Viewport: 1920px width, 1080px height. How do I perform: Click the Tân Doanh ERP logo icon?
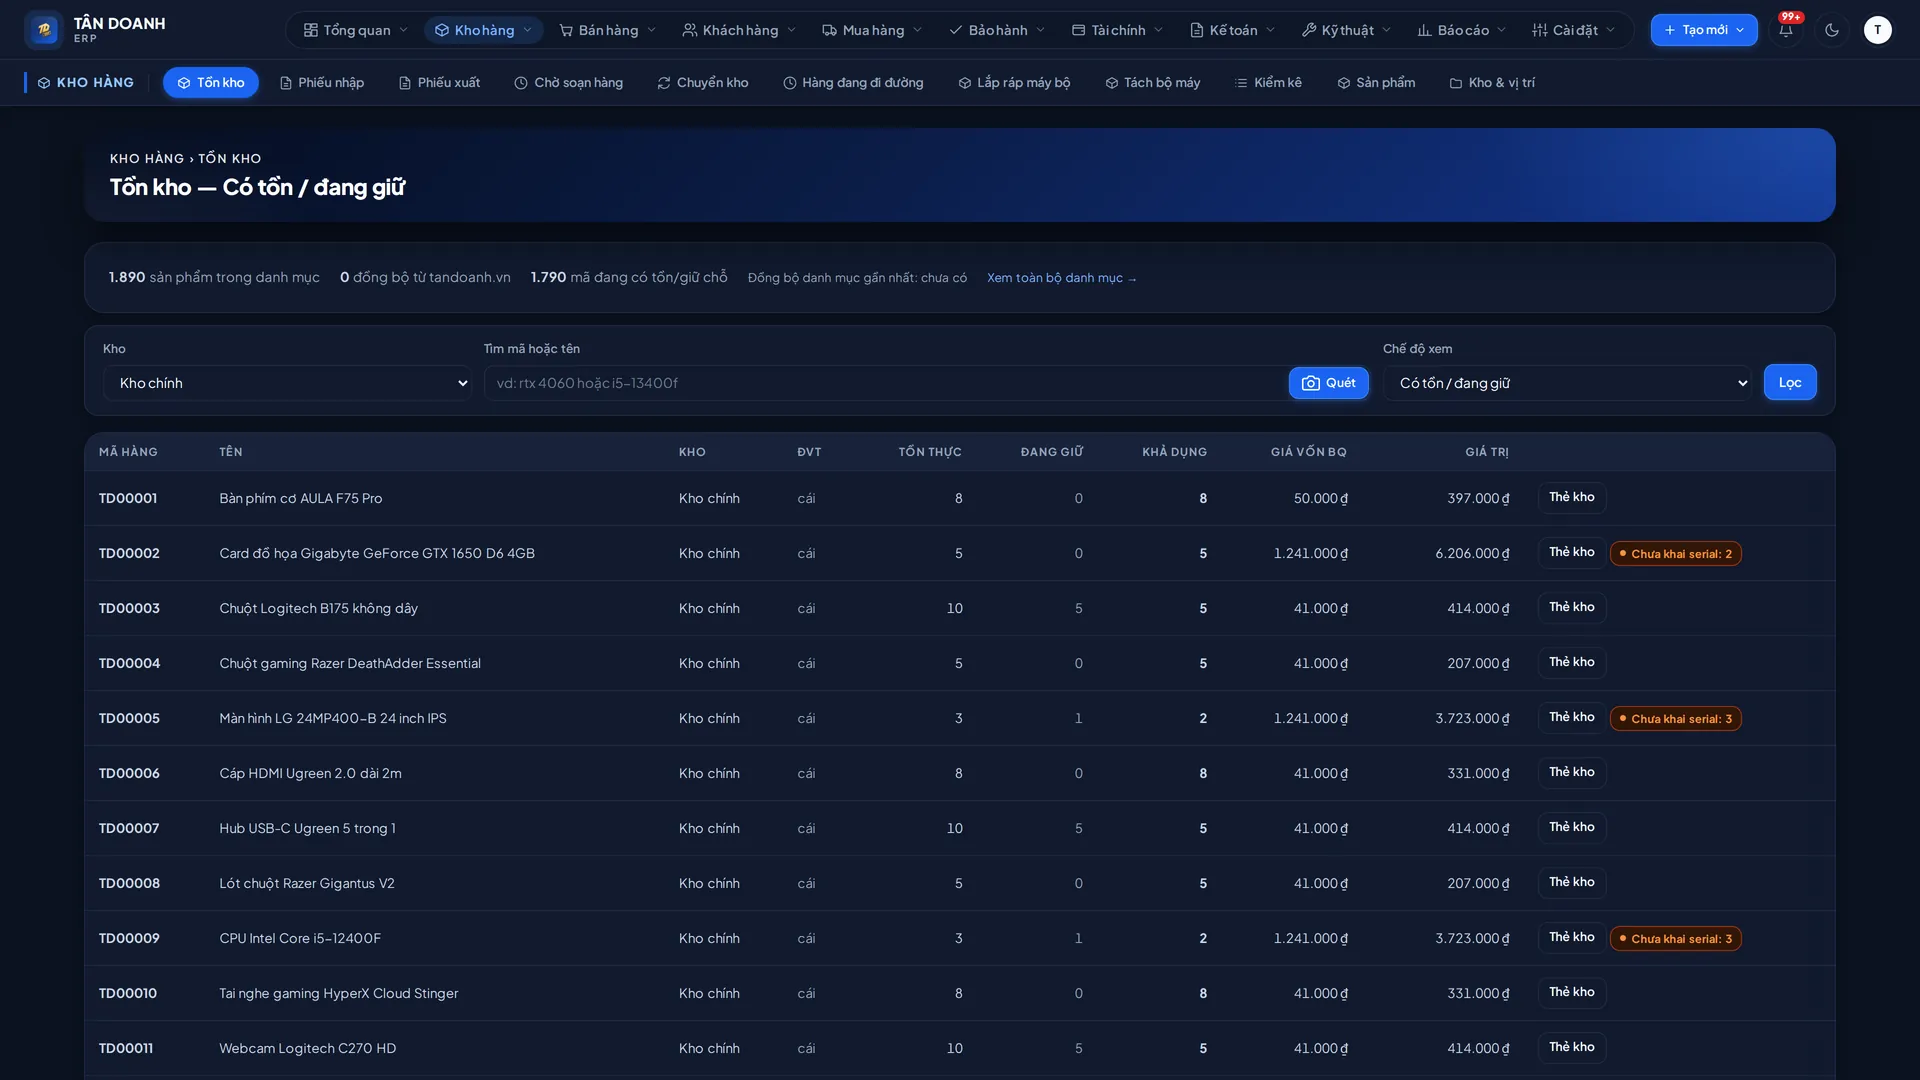point(44,30)
